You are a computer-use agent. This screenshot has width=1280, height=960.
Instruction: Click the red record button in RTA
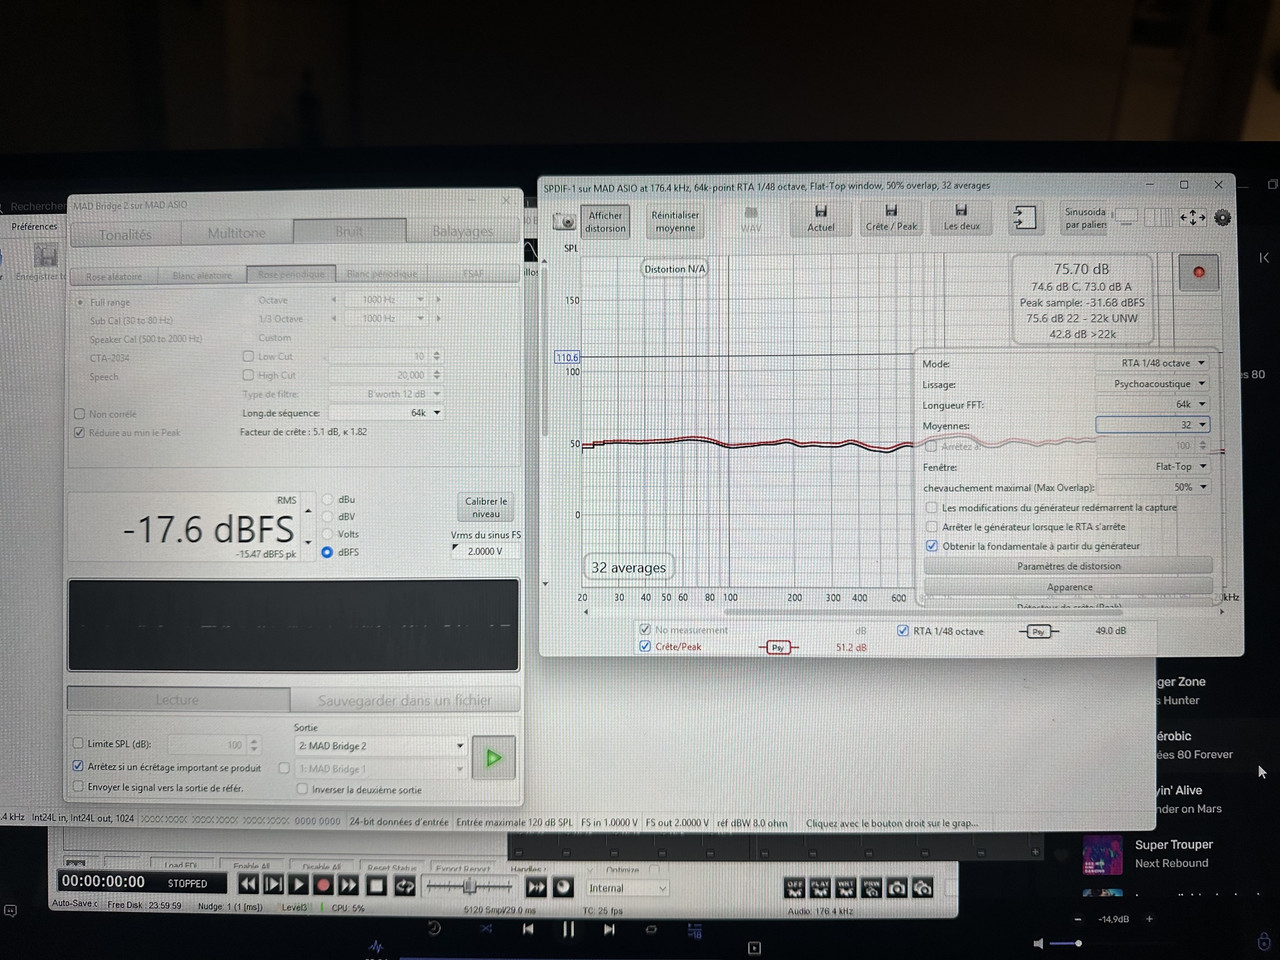[x=1198, y=271]
